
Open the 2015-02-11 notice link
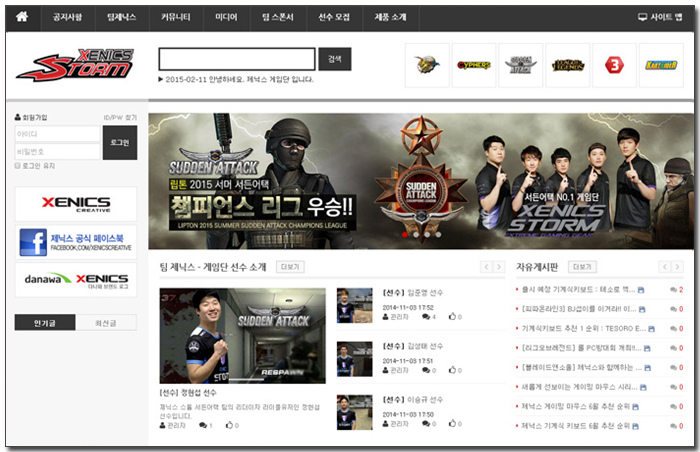[236, 80]
